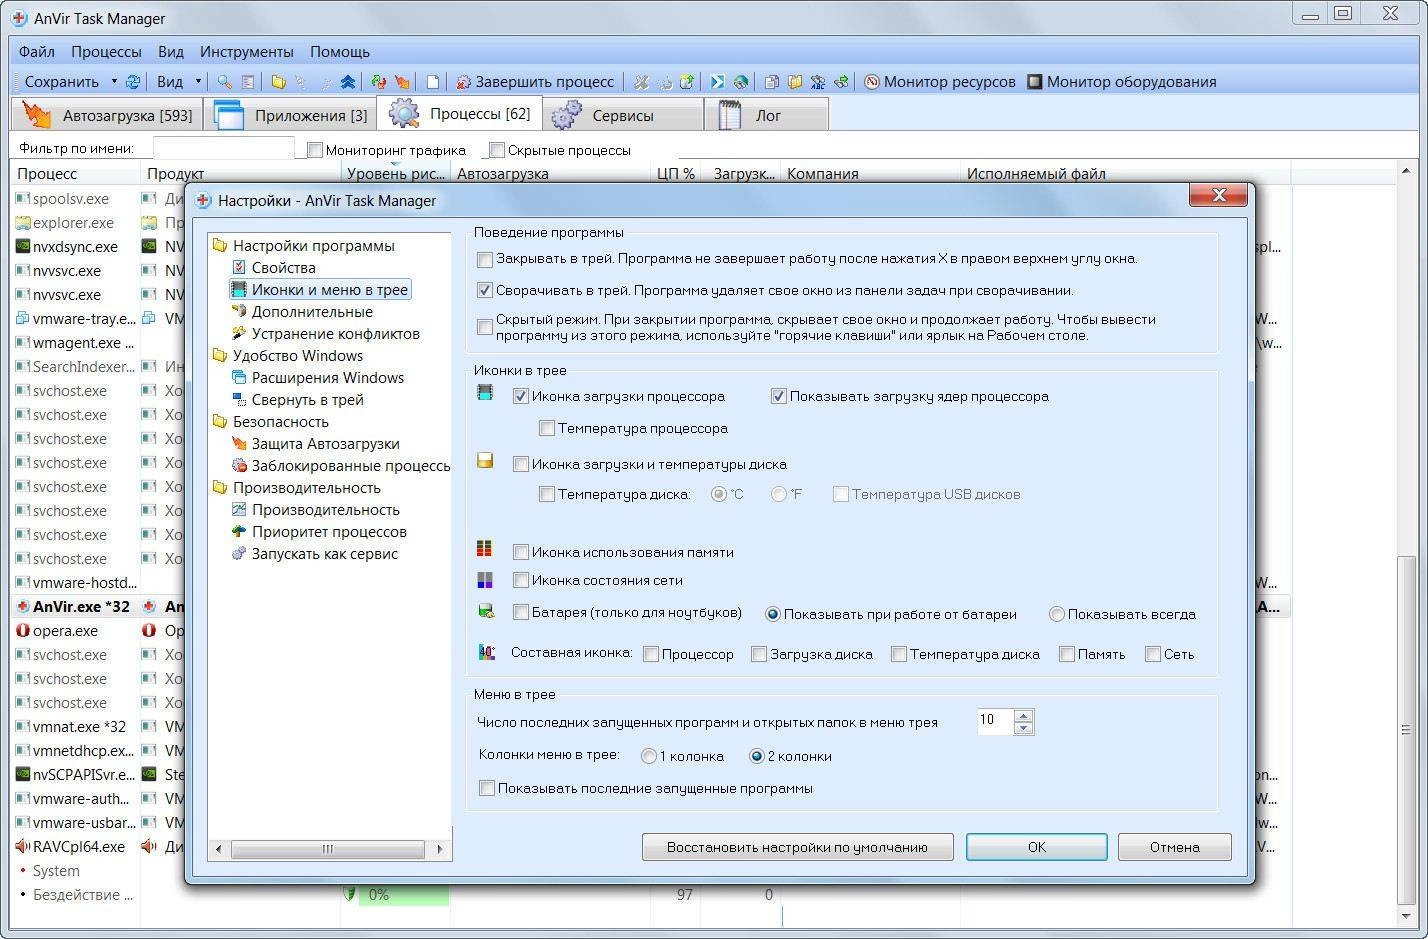Click the refresh icon next to Сохранить
1428x939 pixels.
point(132,82)
